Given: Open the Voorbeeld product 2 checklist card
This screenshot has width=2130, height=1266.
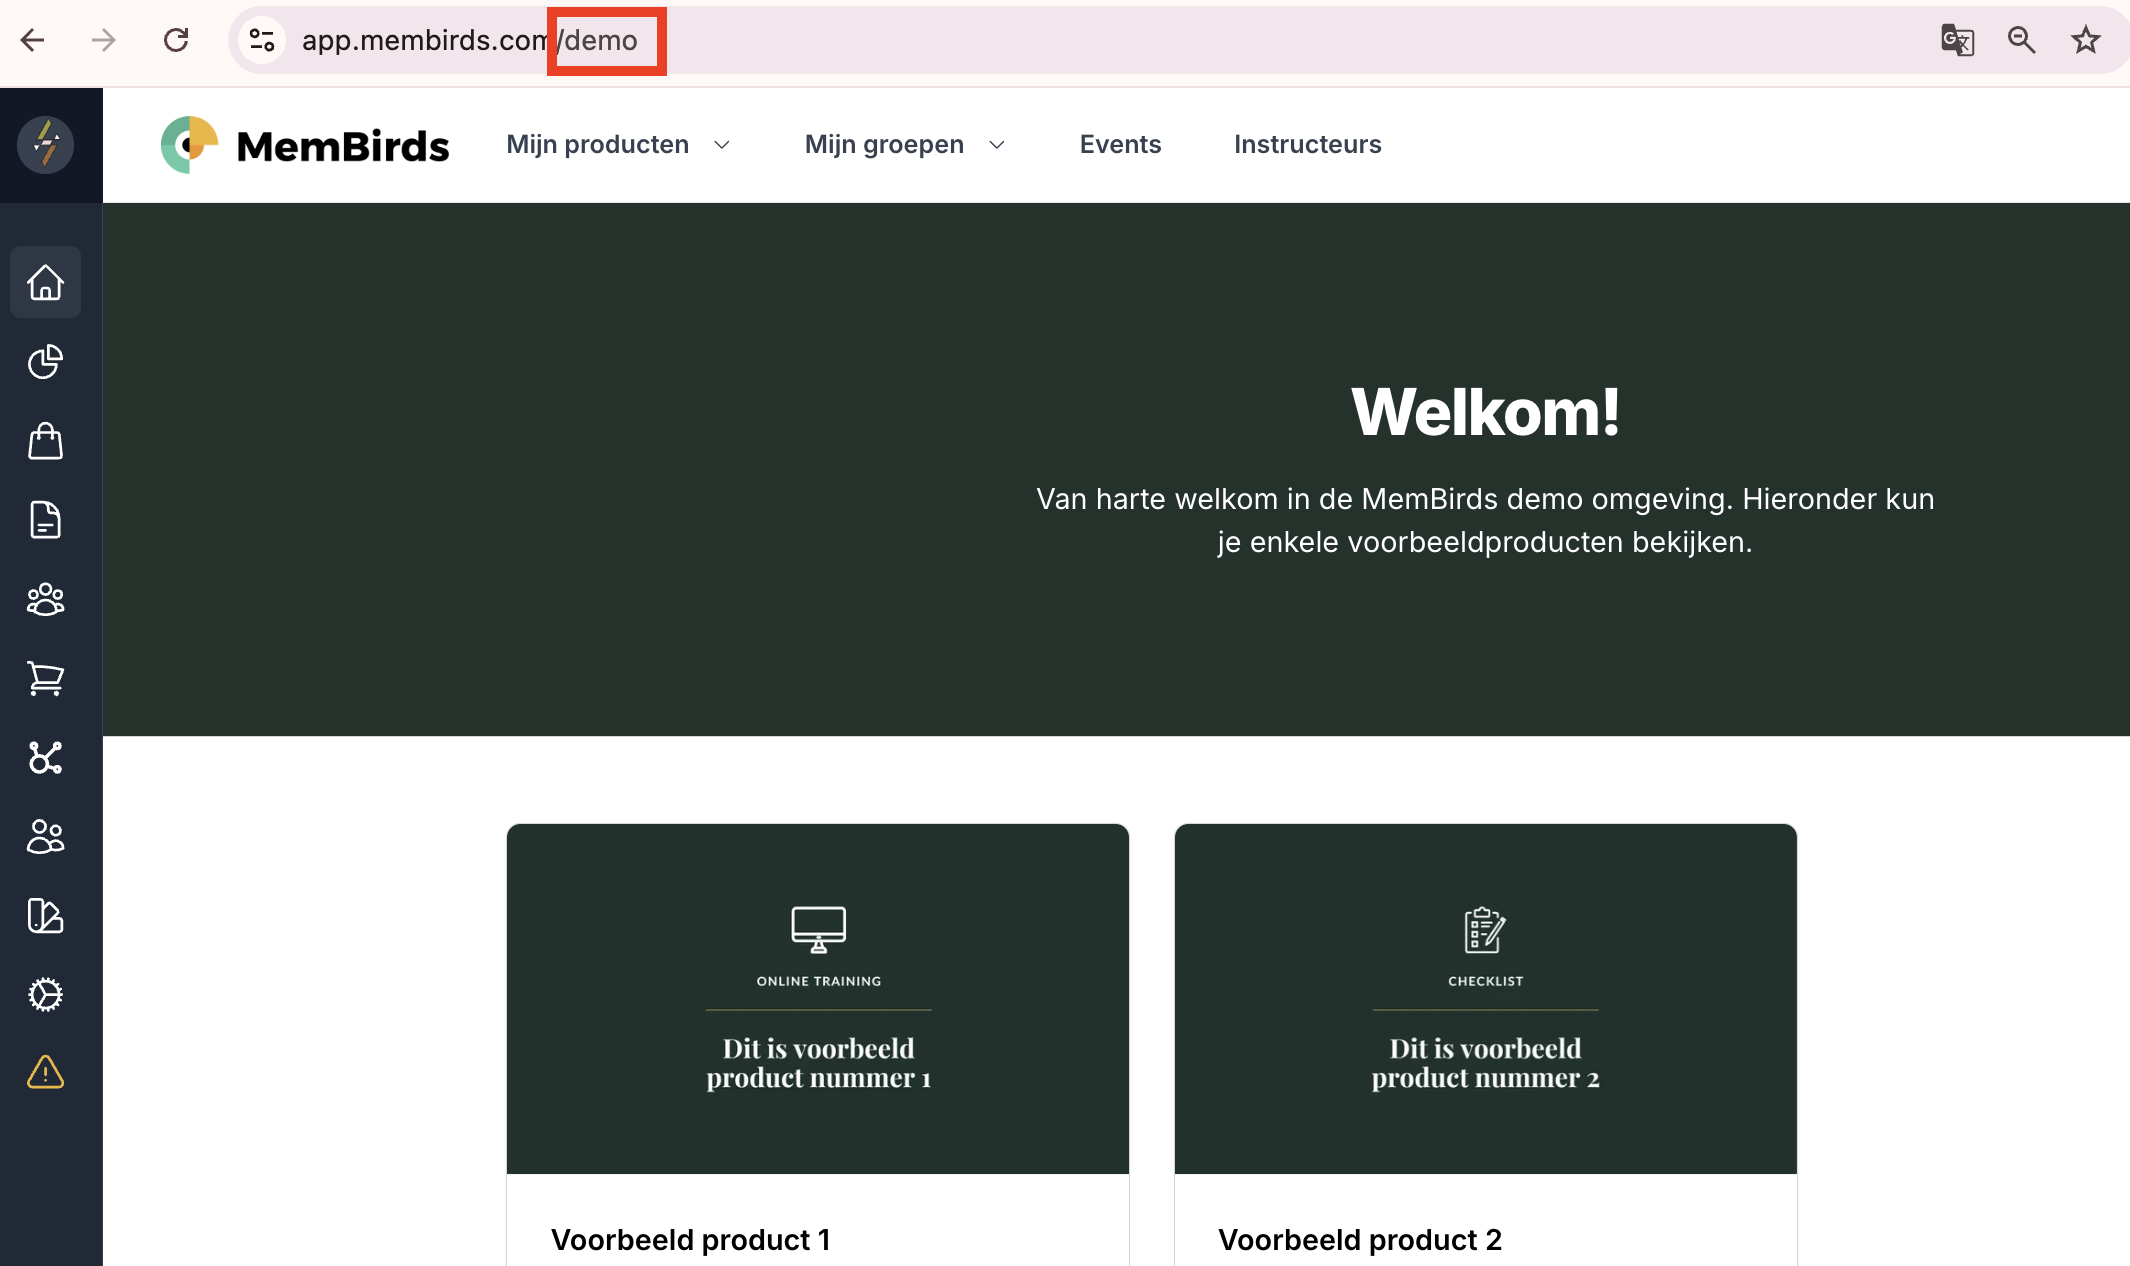Looking at the screenshot, I should (x=1485, y=998).
